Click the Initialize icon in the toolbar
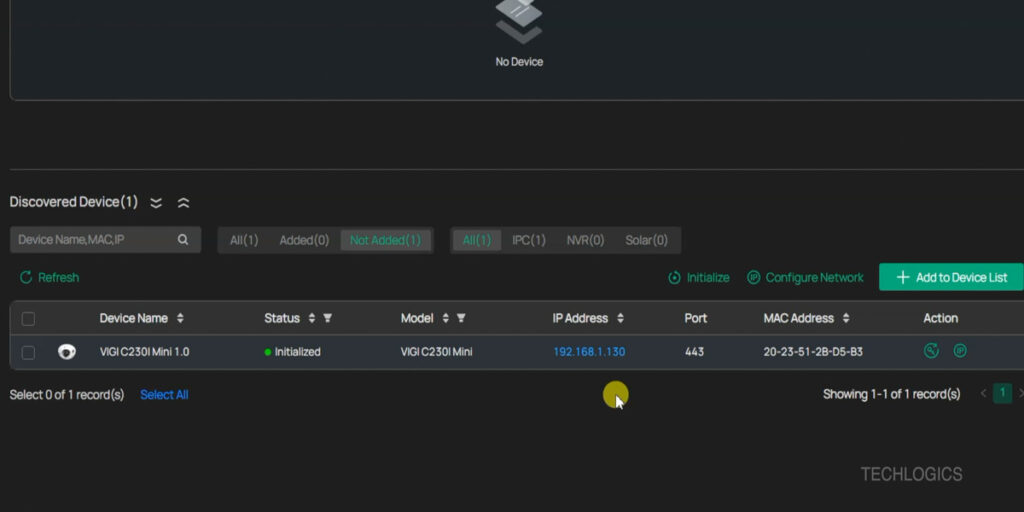The width and height of the screenshot is (1024, 512). [675, 277]
